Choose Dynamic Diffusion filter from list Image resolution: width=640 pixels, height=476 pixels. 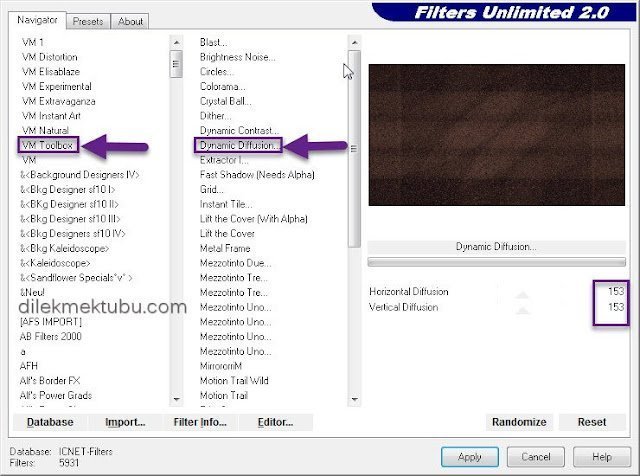(x=239, y=146)
